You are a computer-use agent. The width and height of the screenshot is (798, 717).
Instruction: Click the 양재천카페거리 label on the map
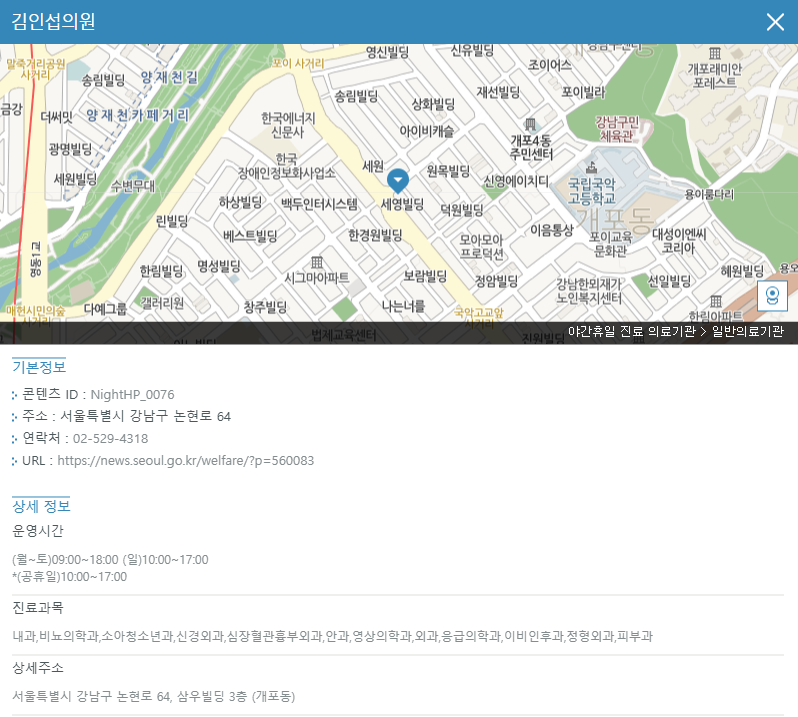click(137, 116)
